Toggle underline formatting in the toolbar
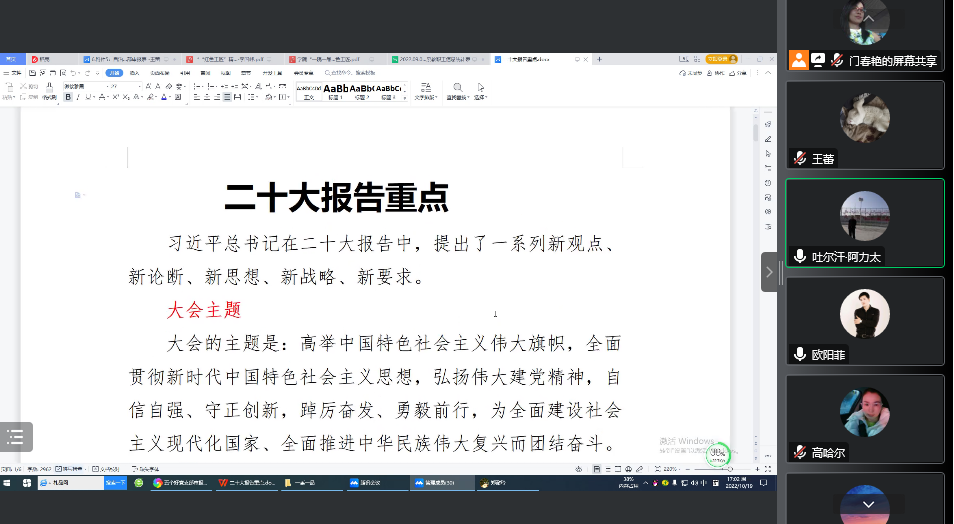954x524 pixels. pyautogui.click(x=90, y=98)
